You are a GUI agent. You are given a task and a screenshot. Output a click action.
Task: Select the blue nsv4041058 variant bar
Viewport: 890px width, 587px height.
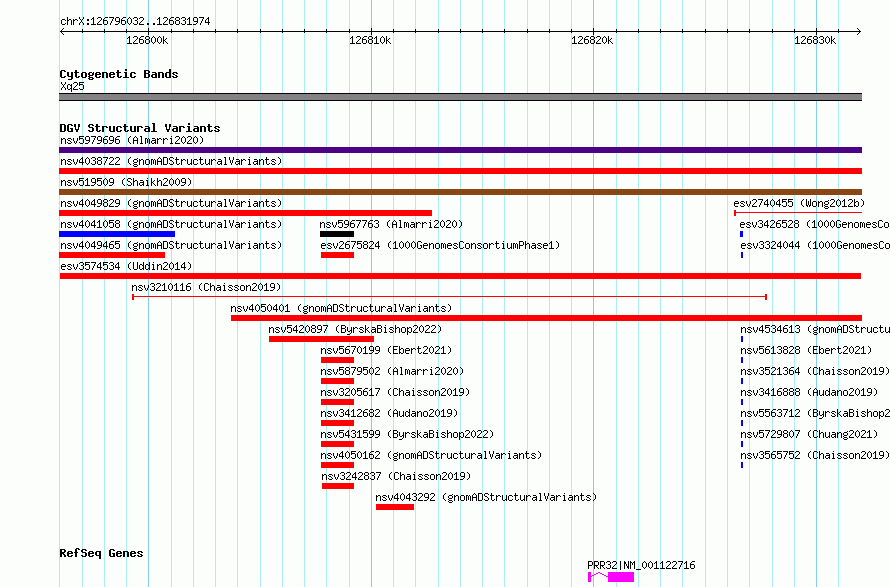(x=117, y=234)
